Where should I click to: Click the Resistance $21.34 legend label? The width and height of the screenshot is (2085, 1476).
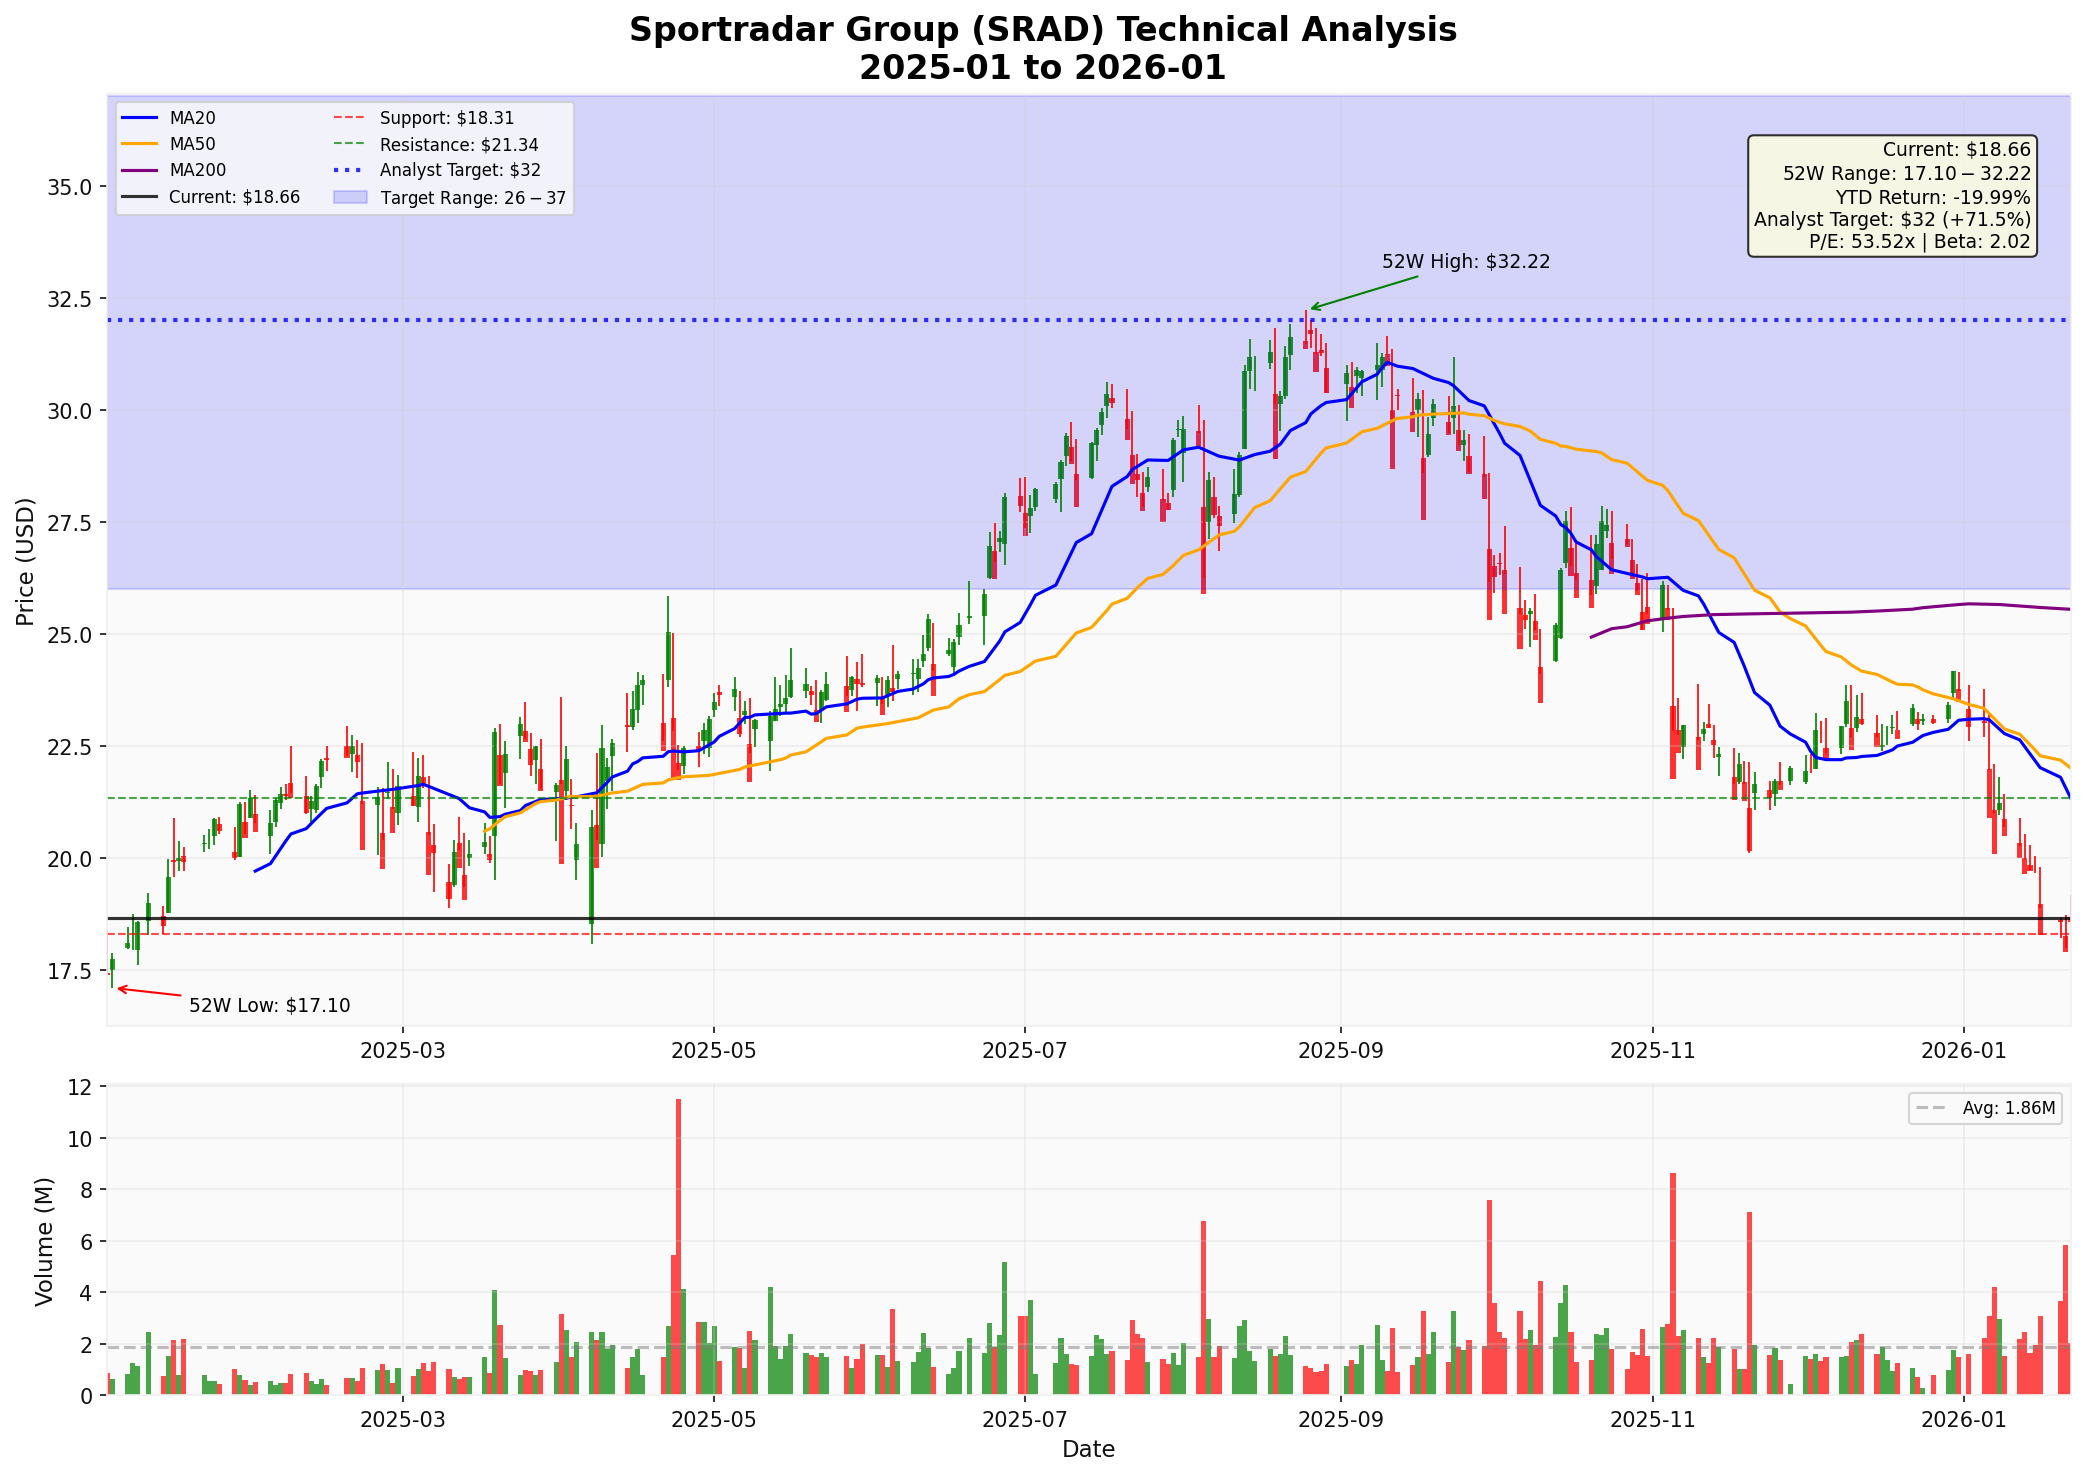(x=459, y=145)
